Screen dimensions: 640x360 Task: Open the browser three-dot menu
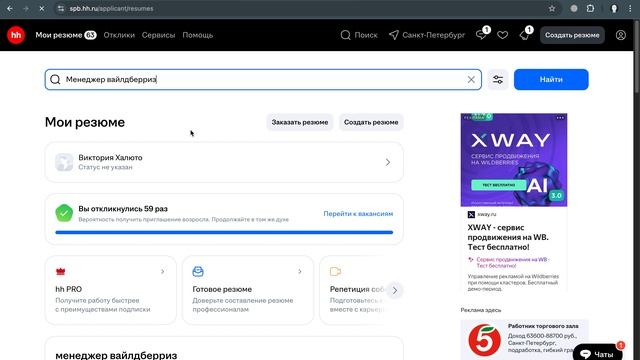tap(630, 8)
